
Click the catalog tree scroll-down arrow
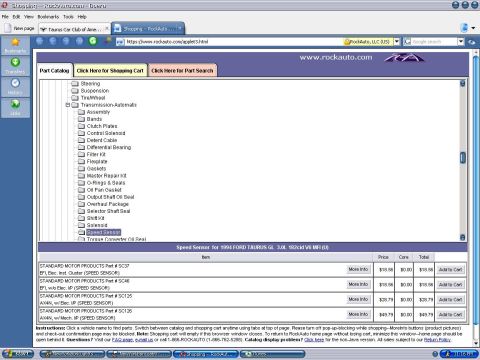[463, 237]
